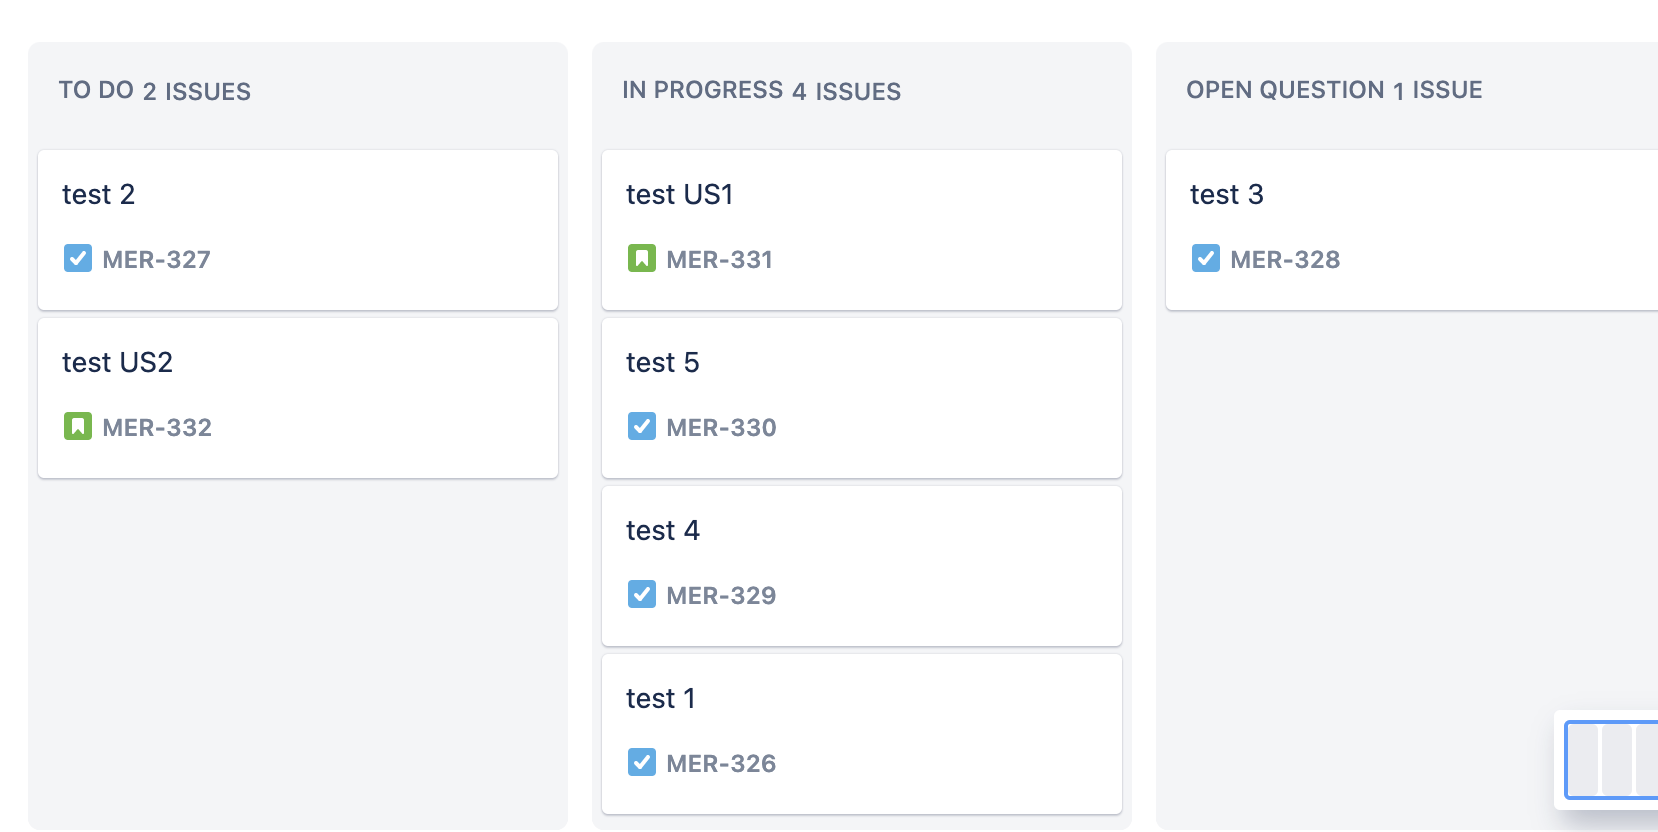Screen dimensions: 1658x832
Task: Click the green story icon beside MER-331
Action: [x=642, y=259]
